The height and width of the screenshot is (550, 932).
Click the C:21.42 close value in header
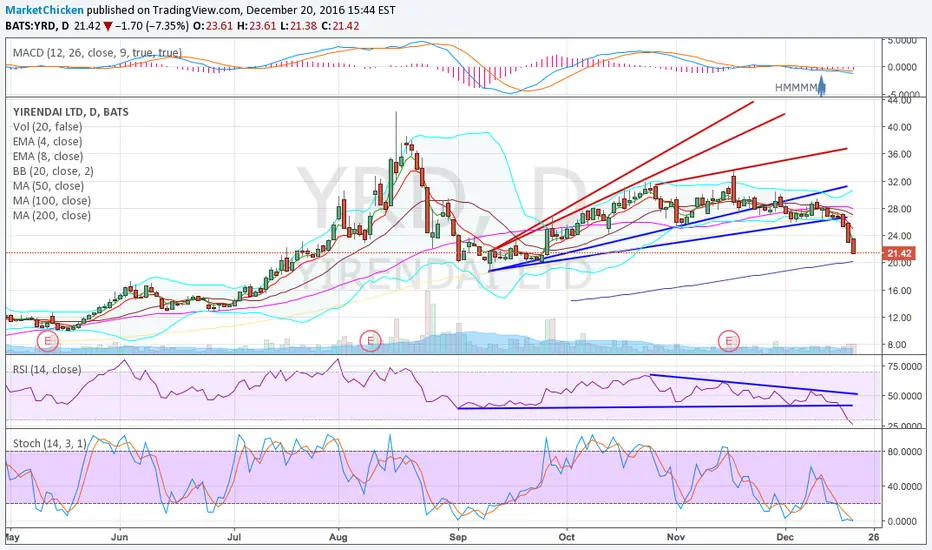340,26
